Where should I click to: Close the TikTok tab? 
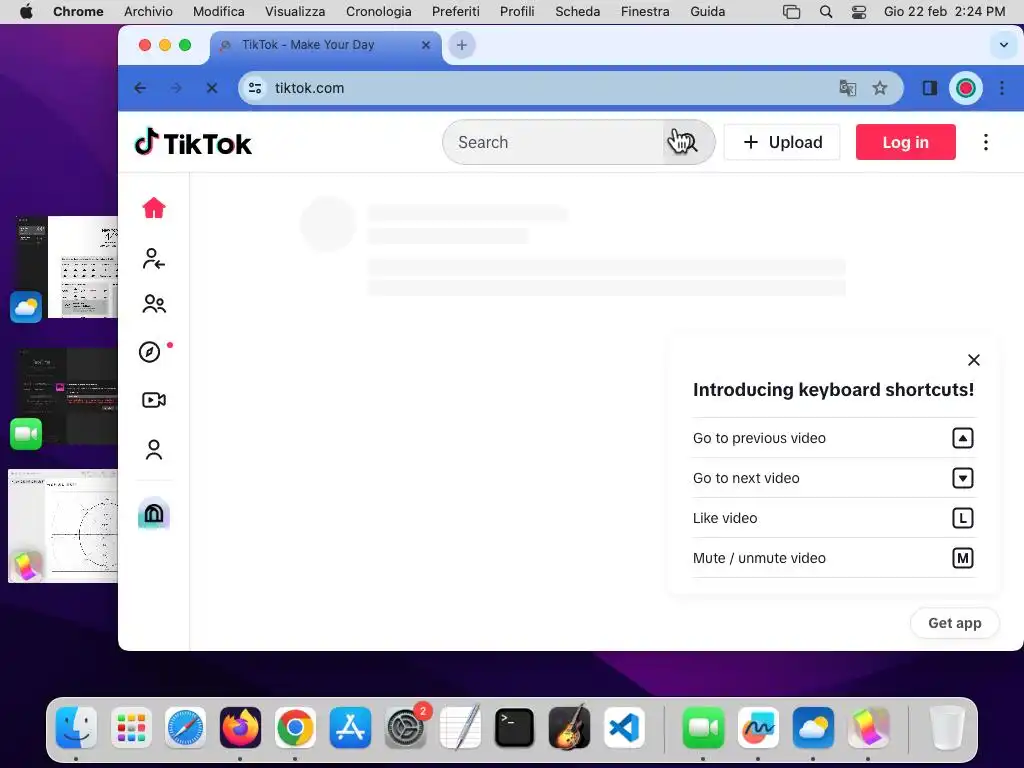pyautogui.click(x=426, y=45)
